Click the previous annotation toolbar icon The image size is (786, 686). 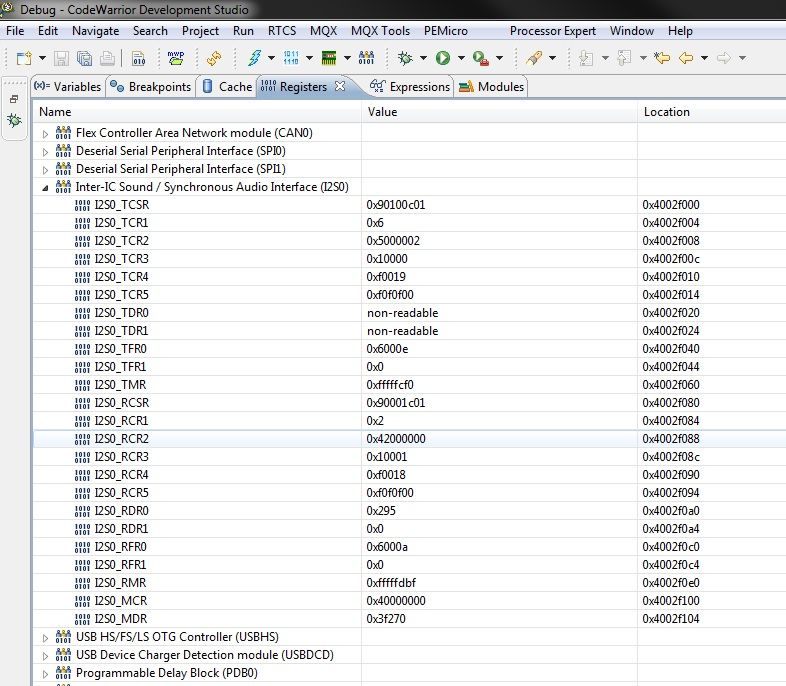624,58
